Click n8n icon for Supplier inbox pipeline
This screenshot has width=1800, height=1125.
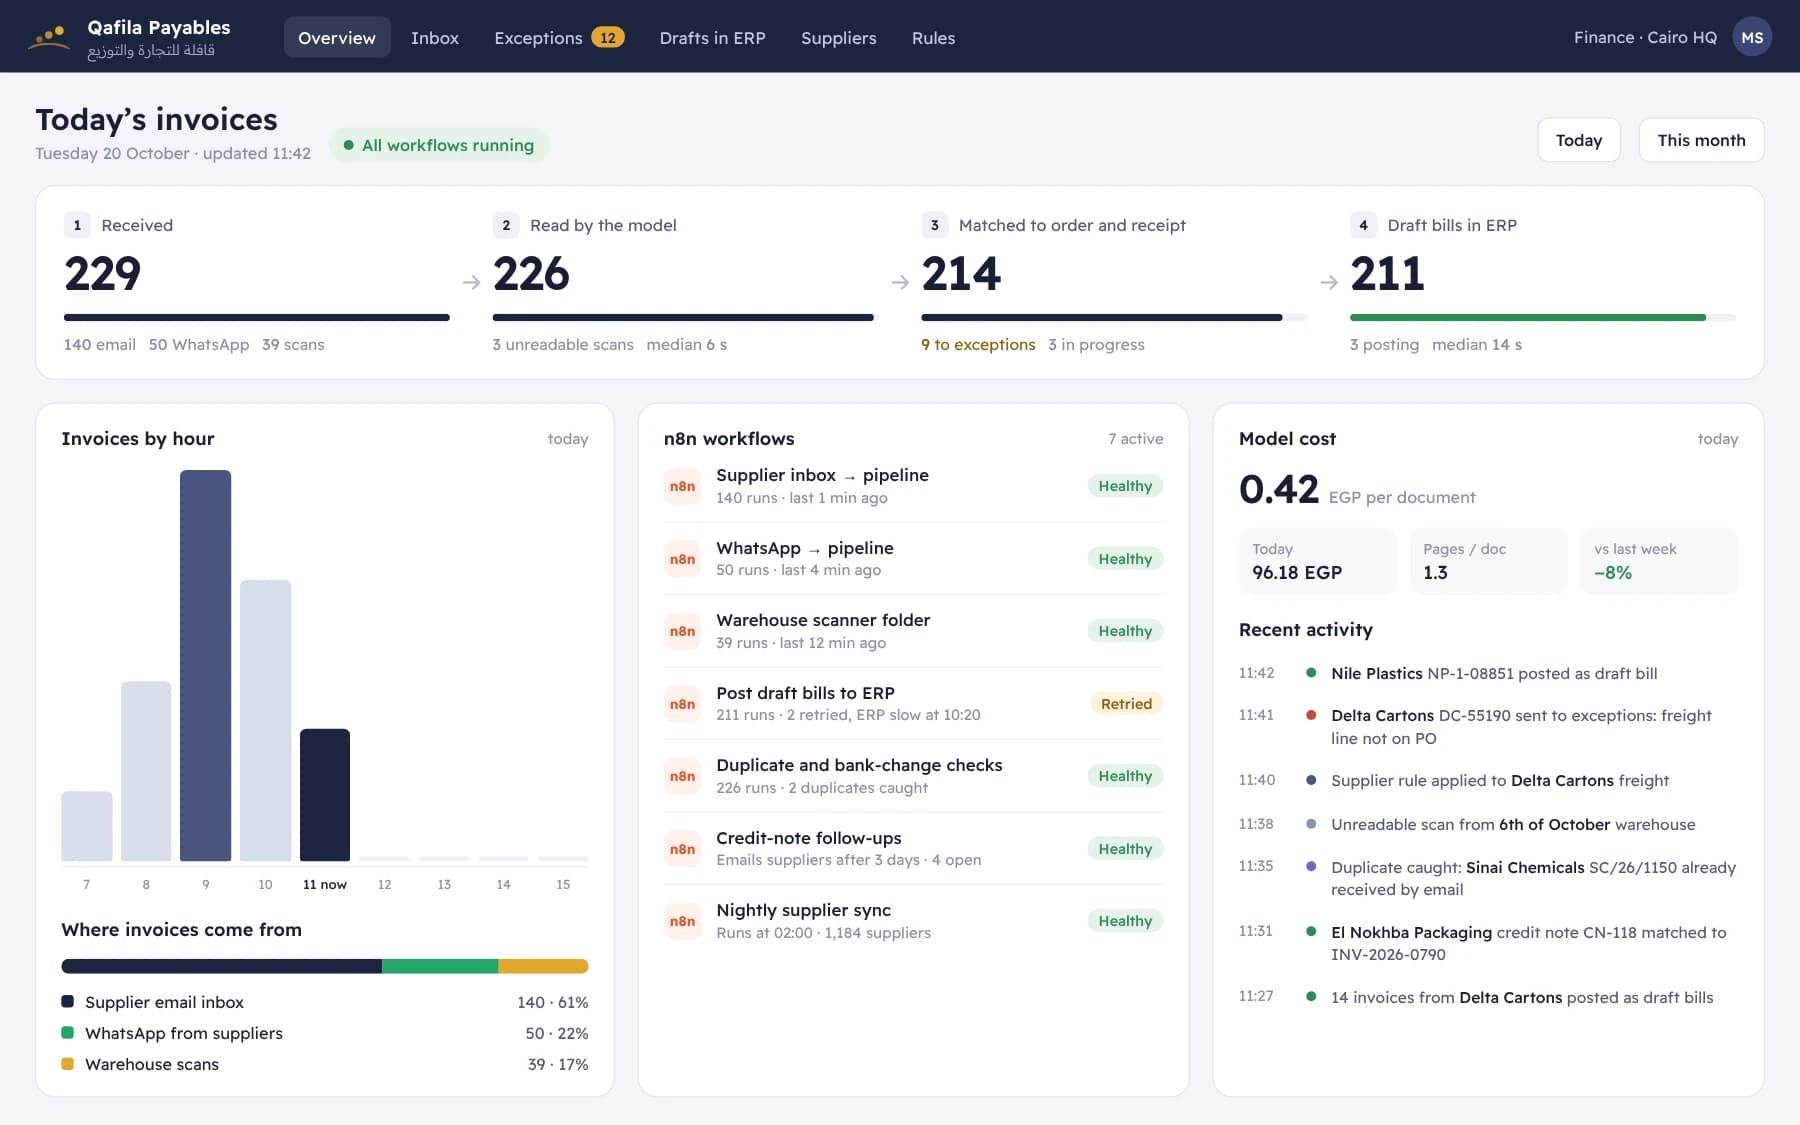[683, 486]
